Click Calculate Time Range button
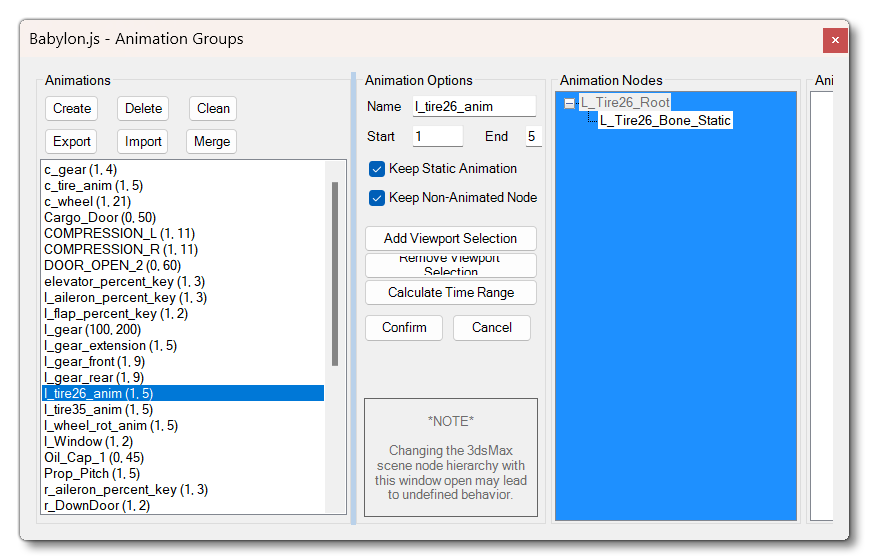 coord(451,293)
